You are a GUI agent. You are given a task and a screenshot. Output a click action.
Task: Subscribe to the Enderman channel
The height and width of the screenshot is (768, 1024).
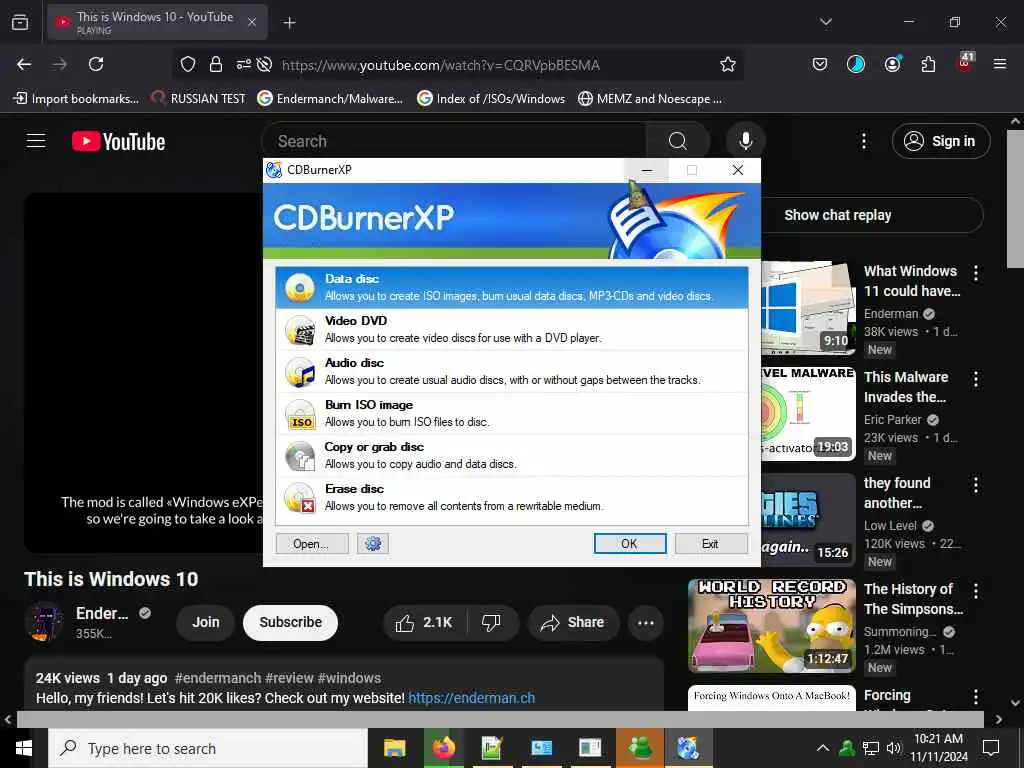(x=291, y=622)
